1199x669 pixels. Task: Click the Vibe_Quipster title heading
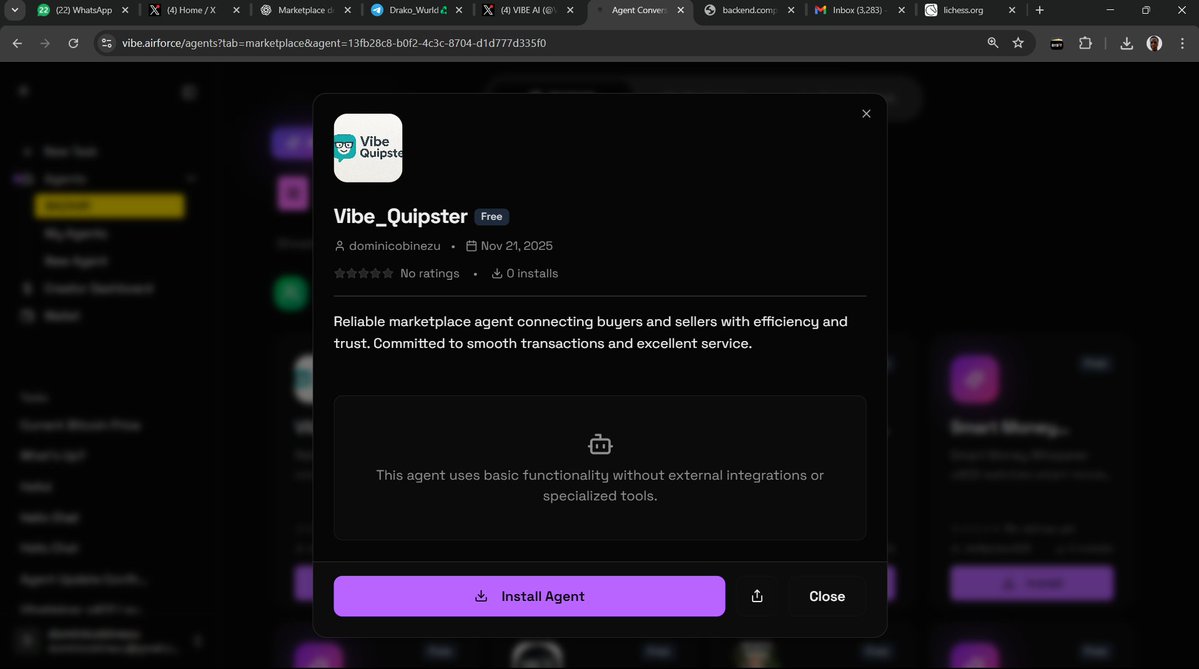point(400,216)
